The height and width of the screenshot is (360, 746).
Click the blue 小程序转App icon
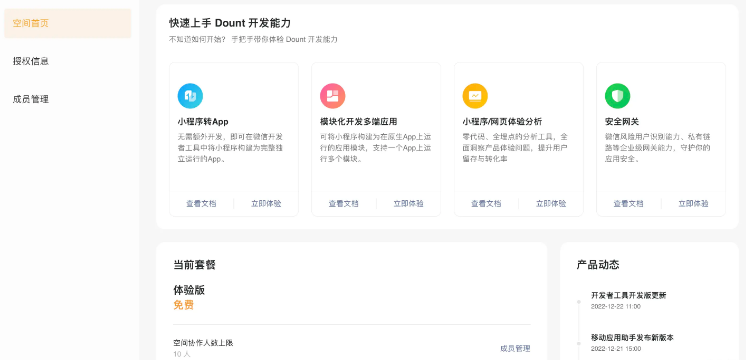pyautogui.click(x=190, y=96)
